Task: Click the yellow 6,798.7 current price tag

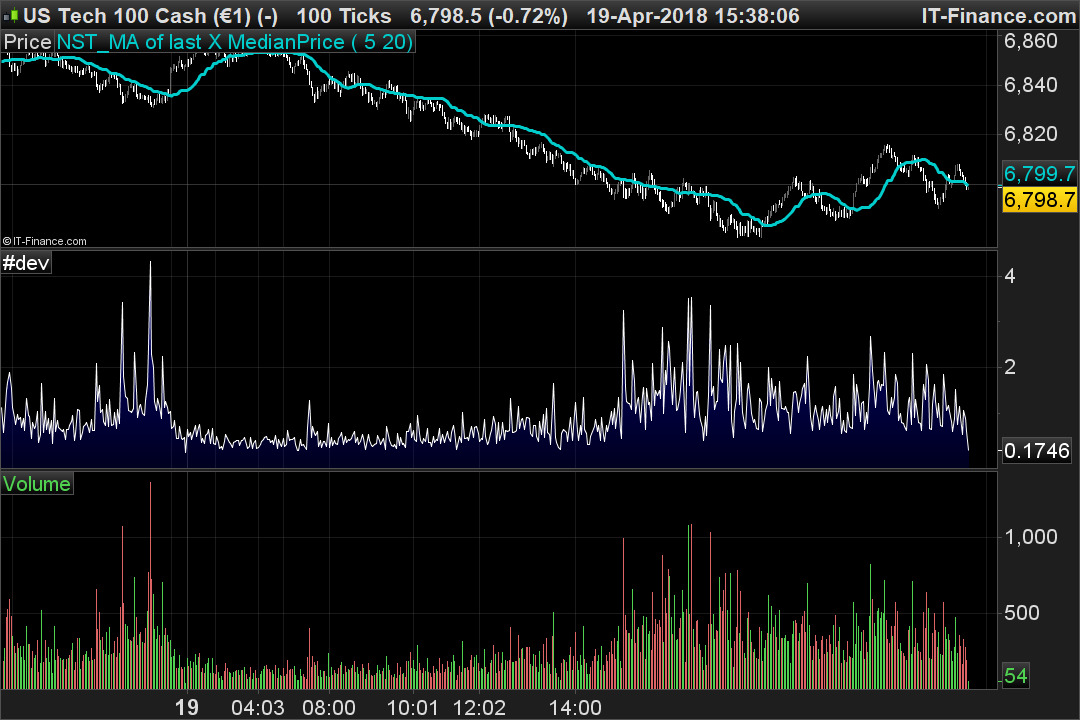Action: pyautogui.click(x=1039, y=200)
